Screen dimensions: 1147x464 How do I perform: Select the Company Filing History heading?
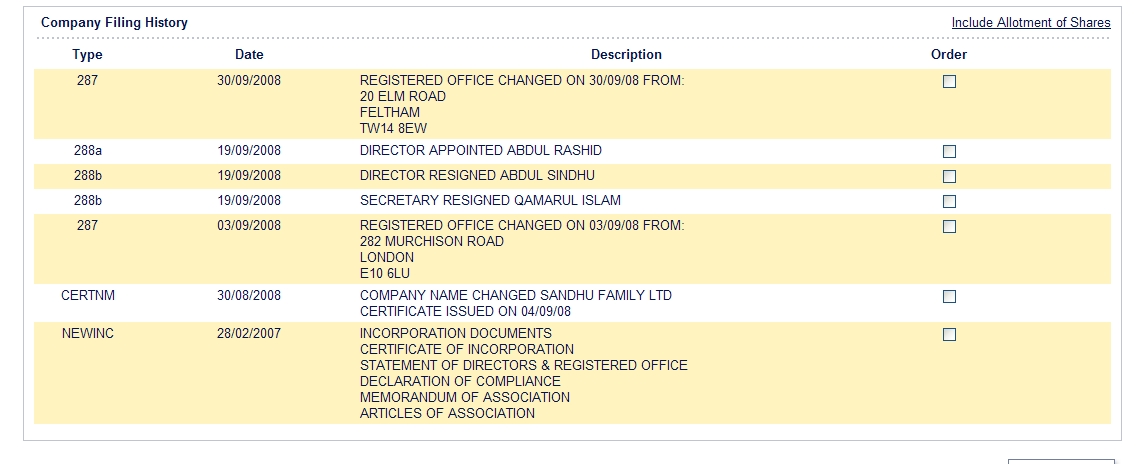[x=114, y=23]
